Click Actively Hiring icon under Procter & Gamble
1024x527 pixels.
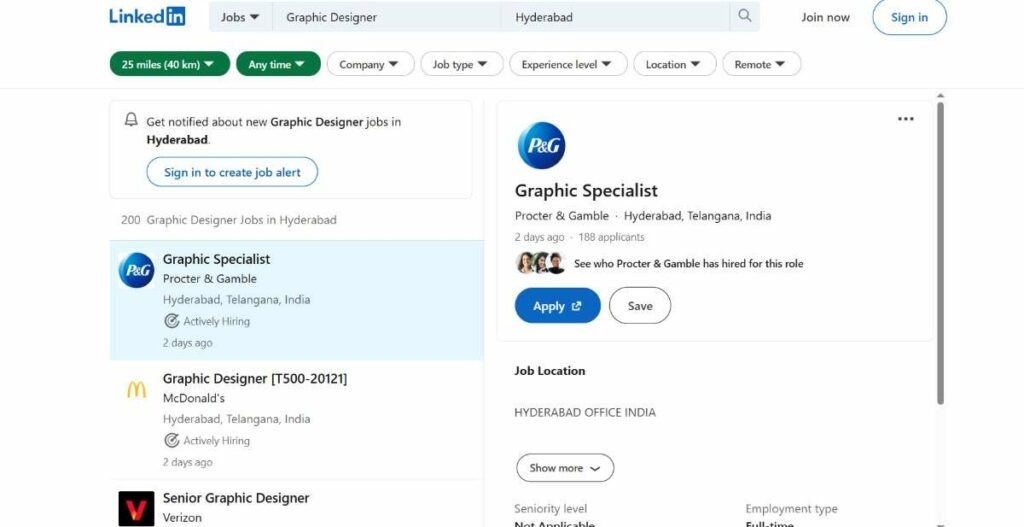[171, 321]
